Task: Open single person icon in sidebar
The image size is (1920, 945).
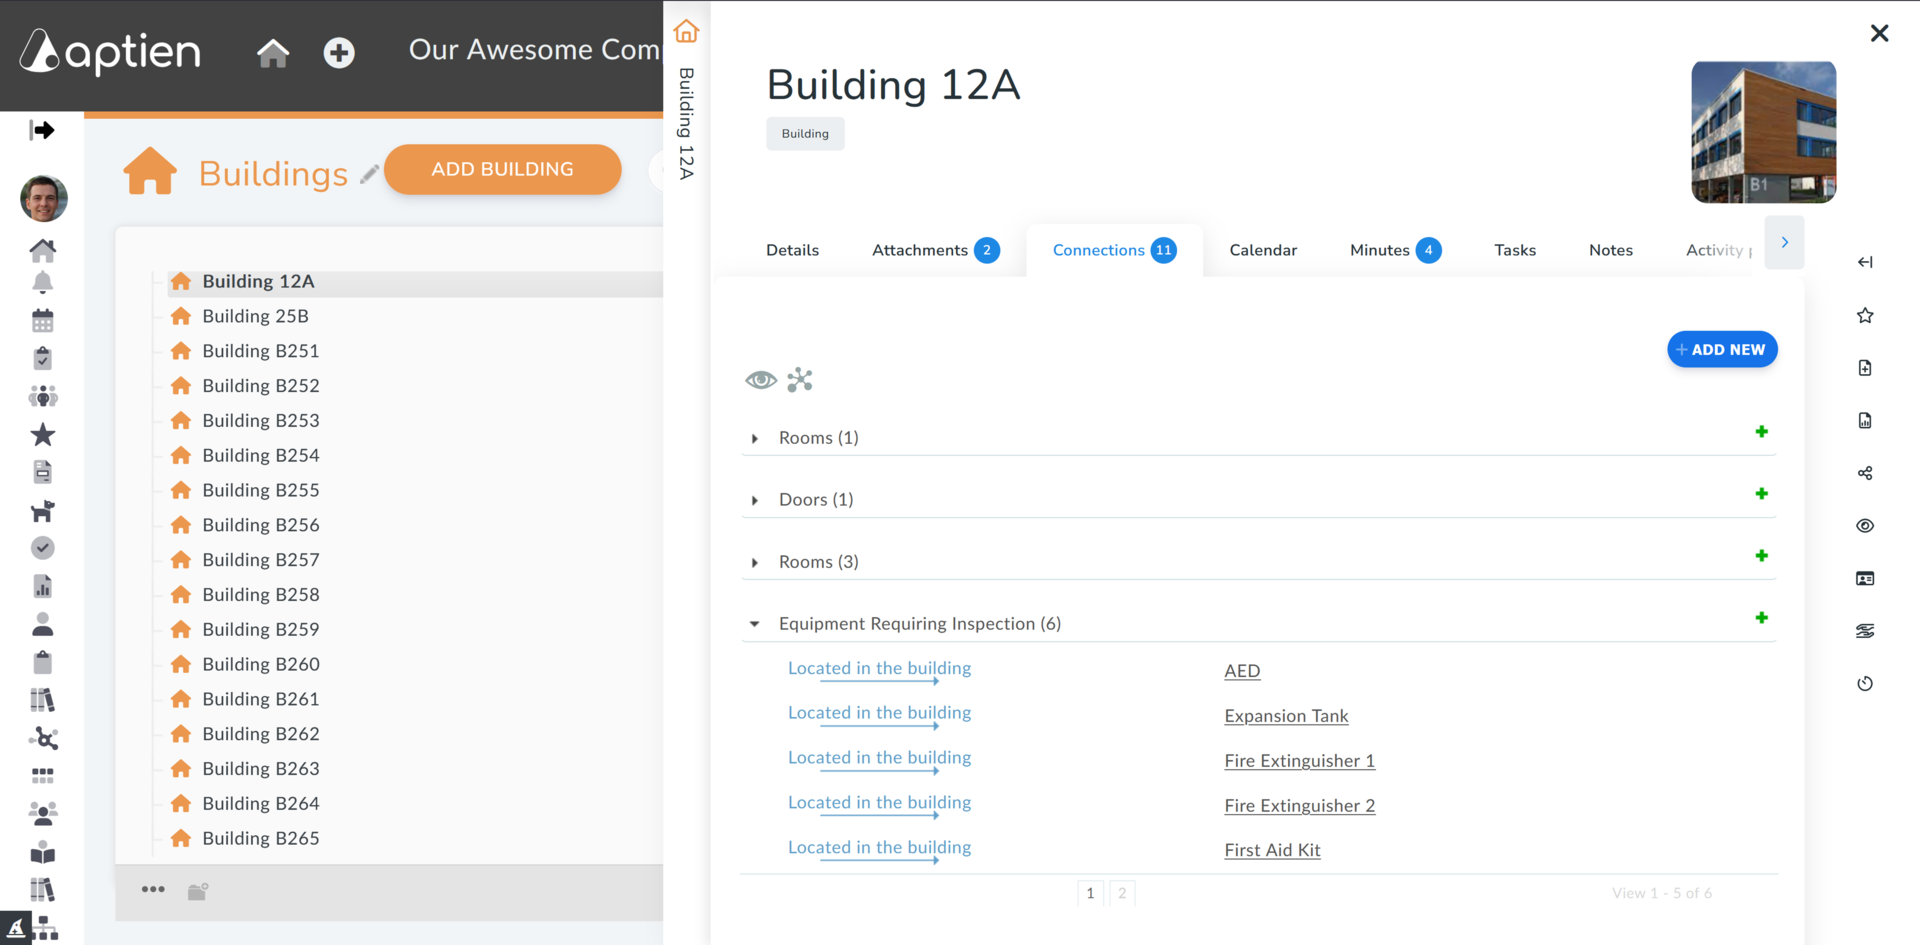Action: [x=42, y=625]
